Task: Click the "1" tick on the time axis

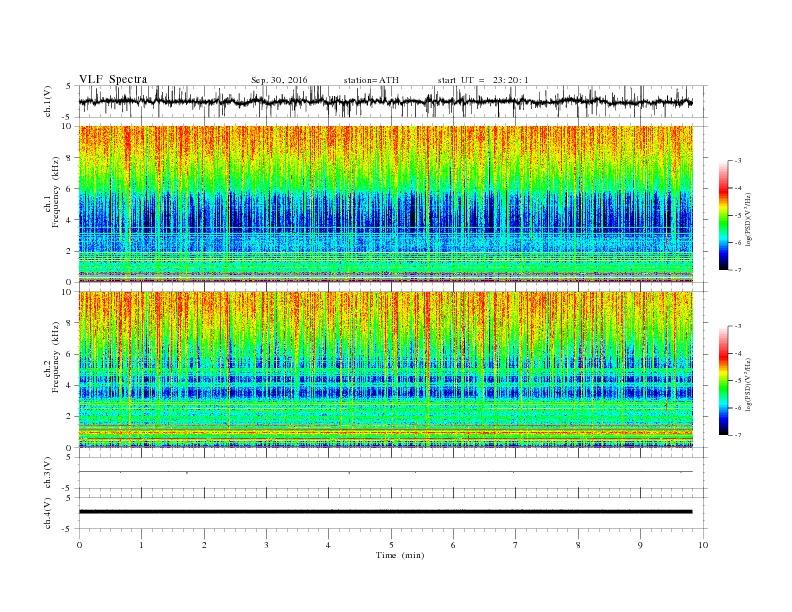Action: 141,545
